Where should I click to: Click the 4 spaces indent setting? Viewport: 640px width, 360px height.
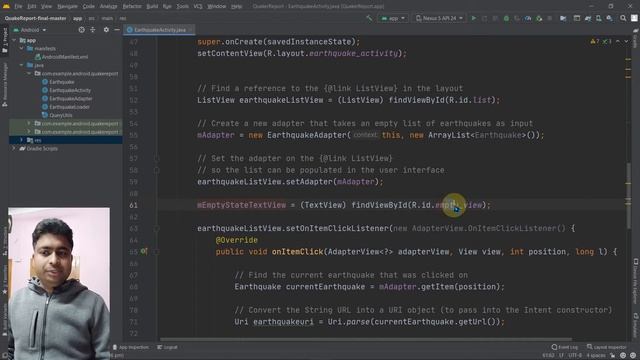pyautogui.click(x=597, y=356)
